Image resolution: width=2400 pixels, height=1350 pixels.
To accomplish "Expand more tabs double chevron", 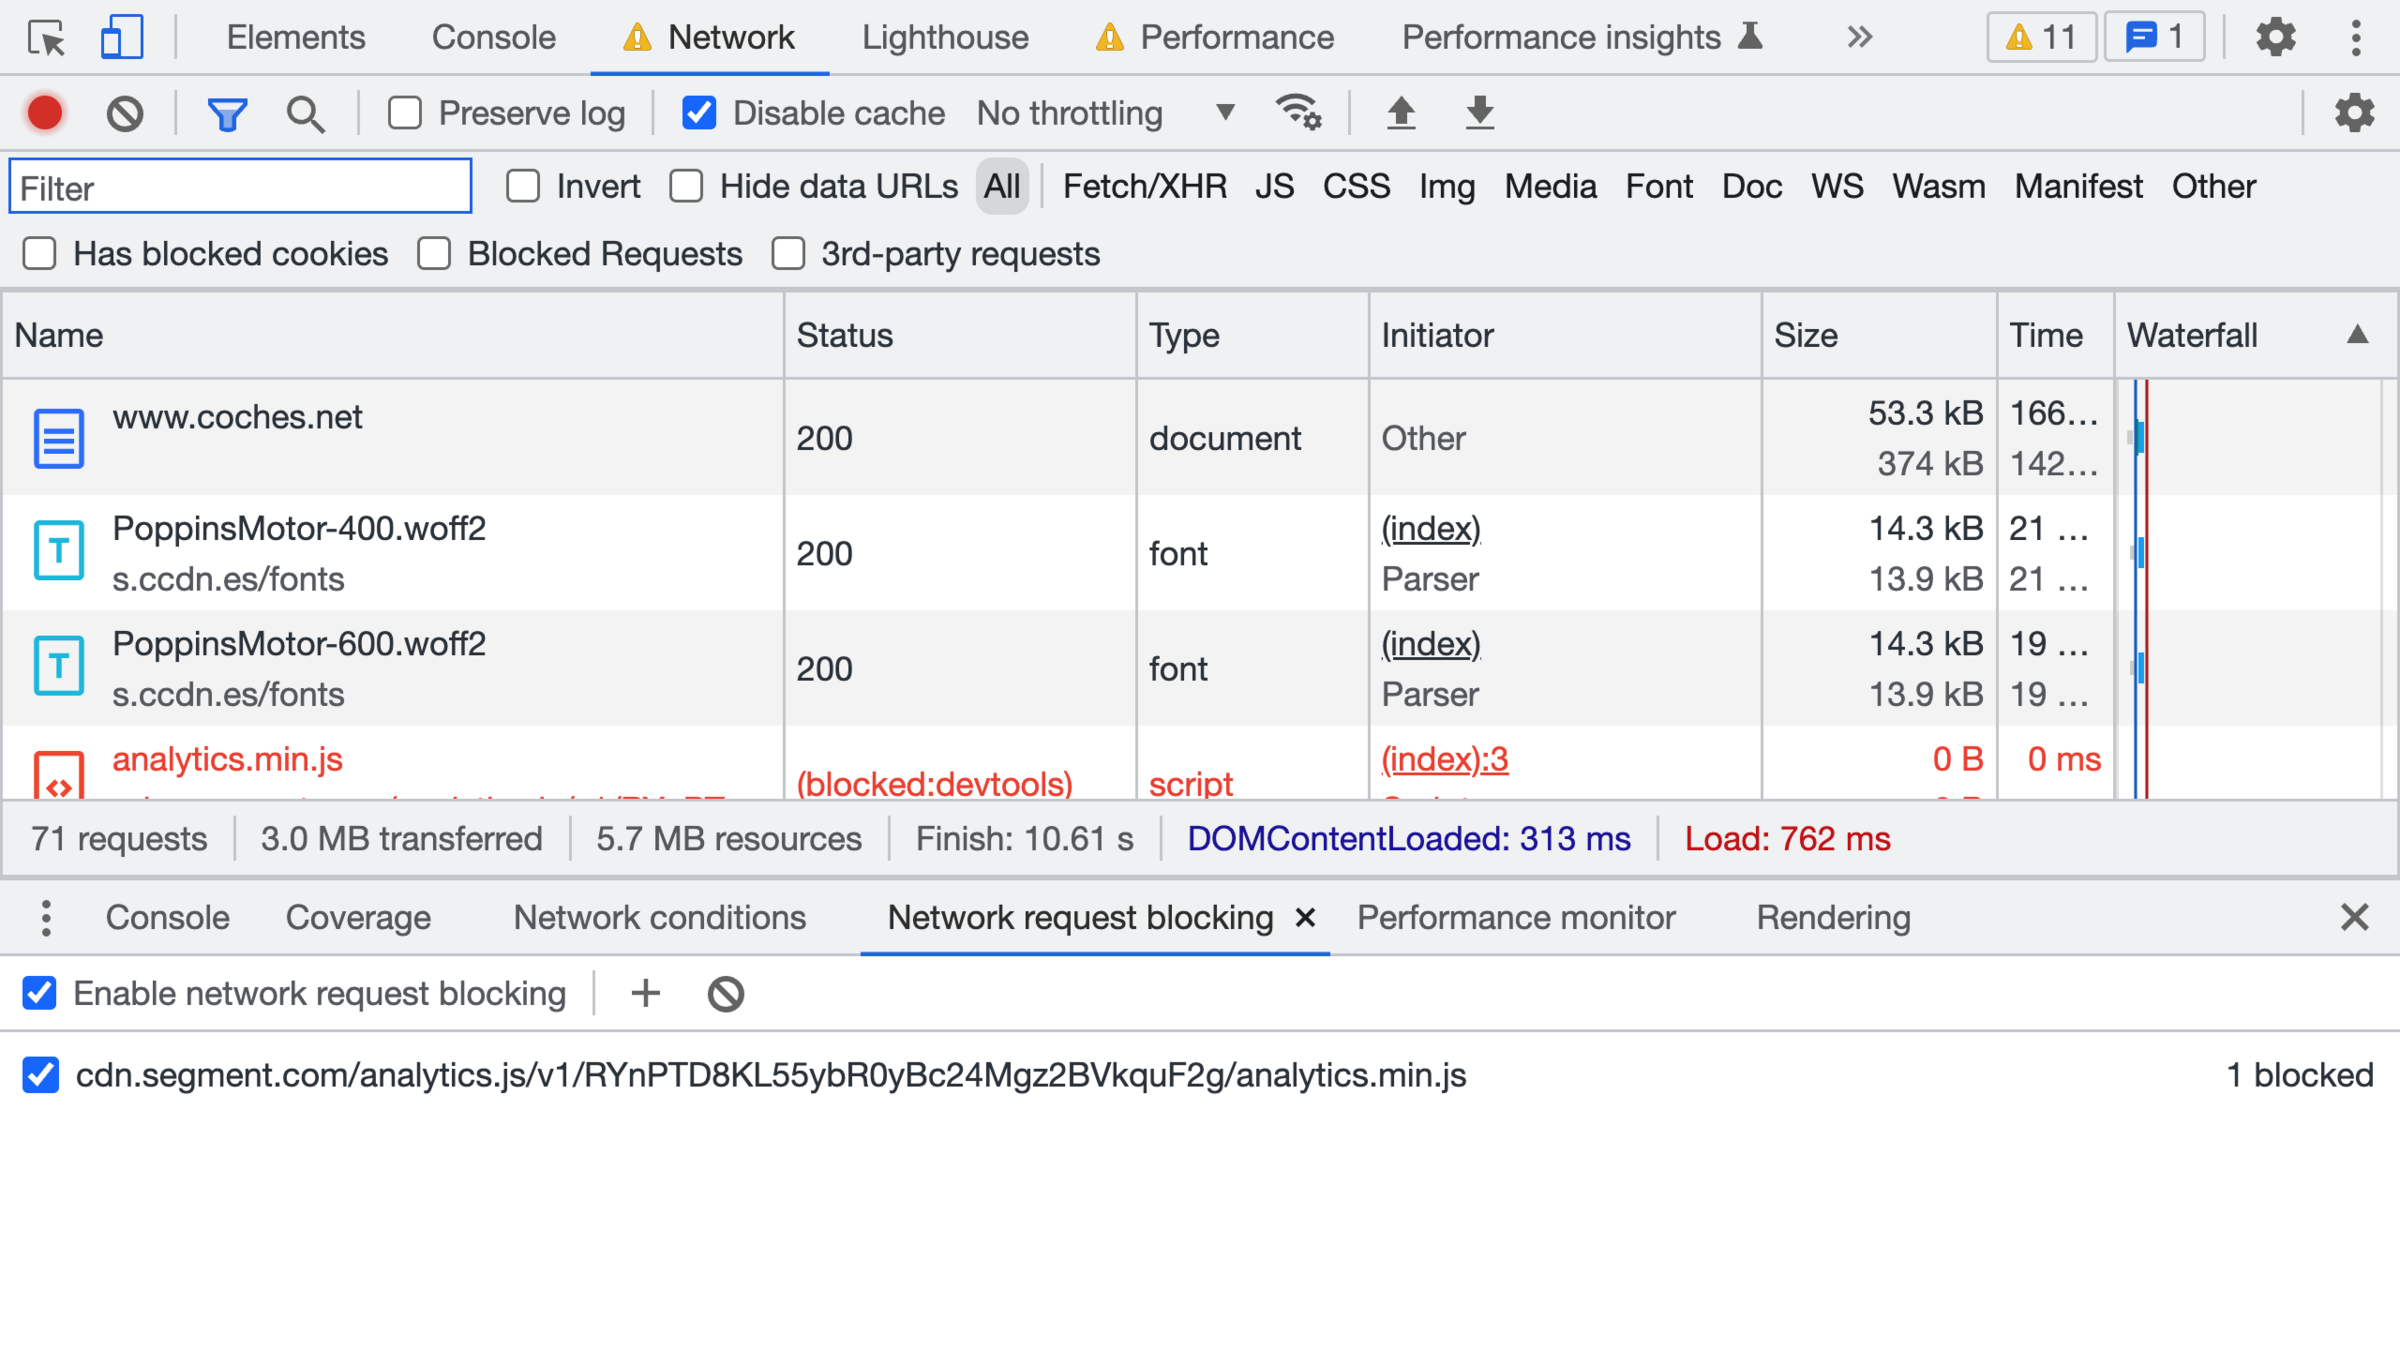I will click(x=1859, y=38).
